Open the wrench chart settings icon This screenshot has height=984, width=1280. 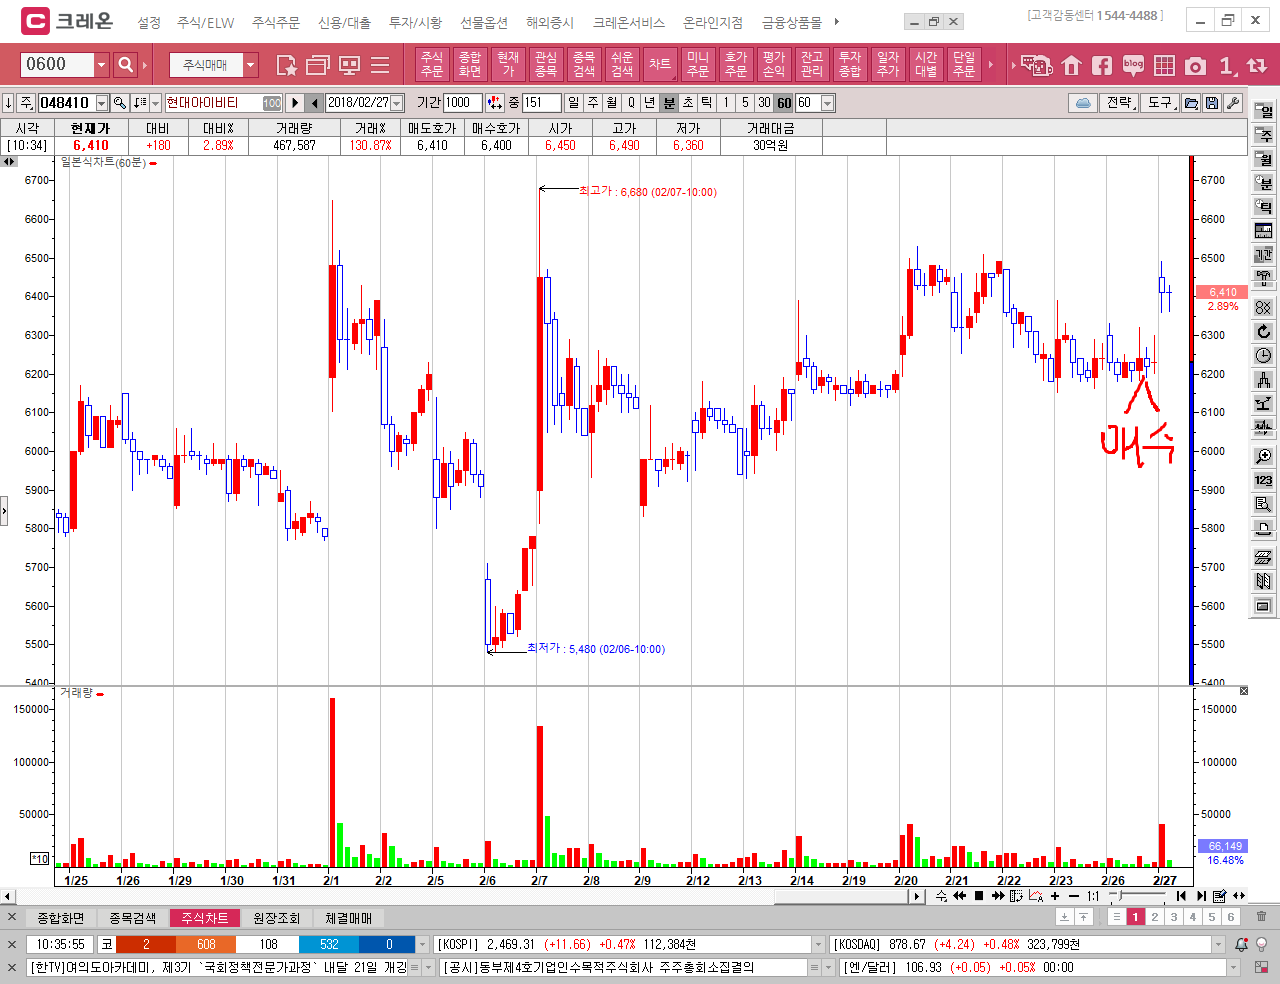click(1233, 103)
